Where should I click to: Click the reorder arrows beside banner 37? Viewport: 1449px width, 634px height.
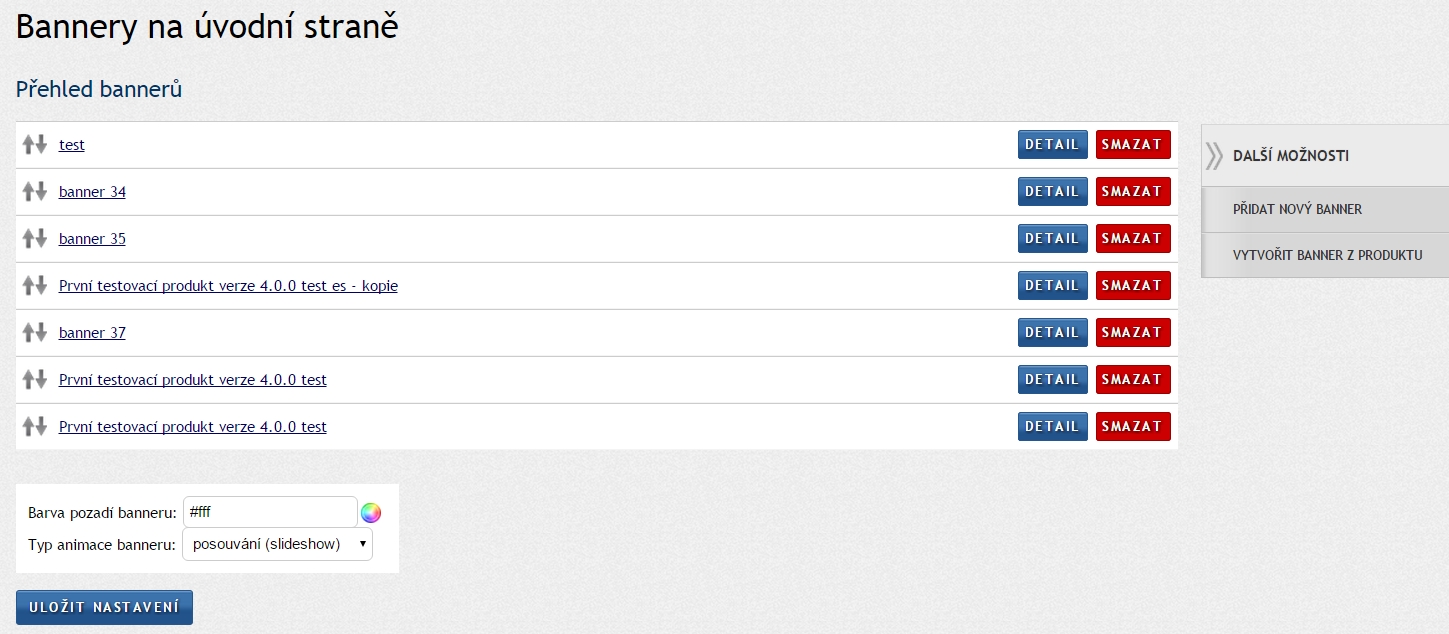point(35,332)
